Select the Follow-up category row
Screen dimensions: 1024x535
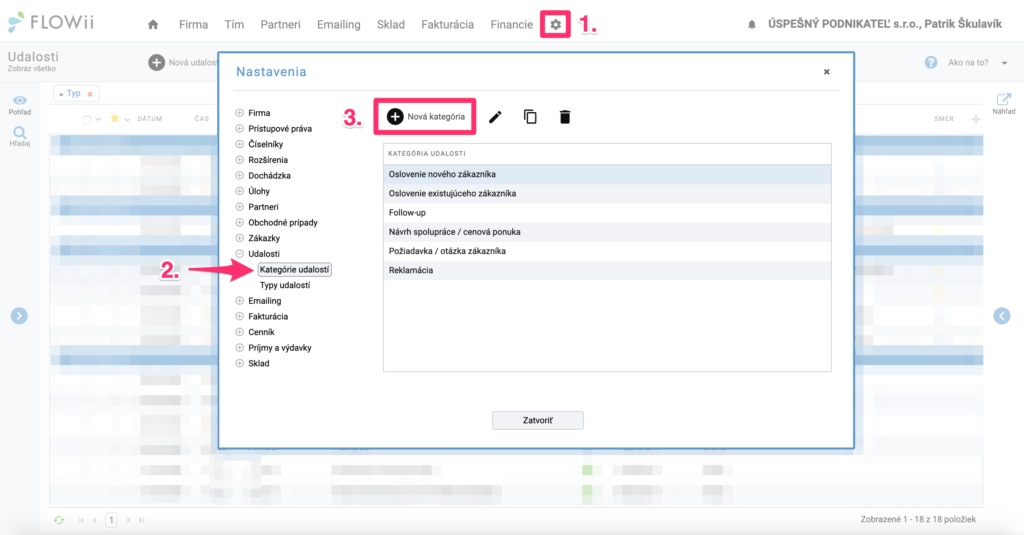(607, 213)
